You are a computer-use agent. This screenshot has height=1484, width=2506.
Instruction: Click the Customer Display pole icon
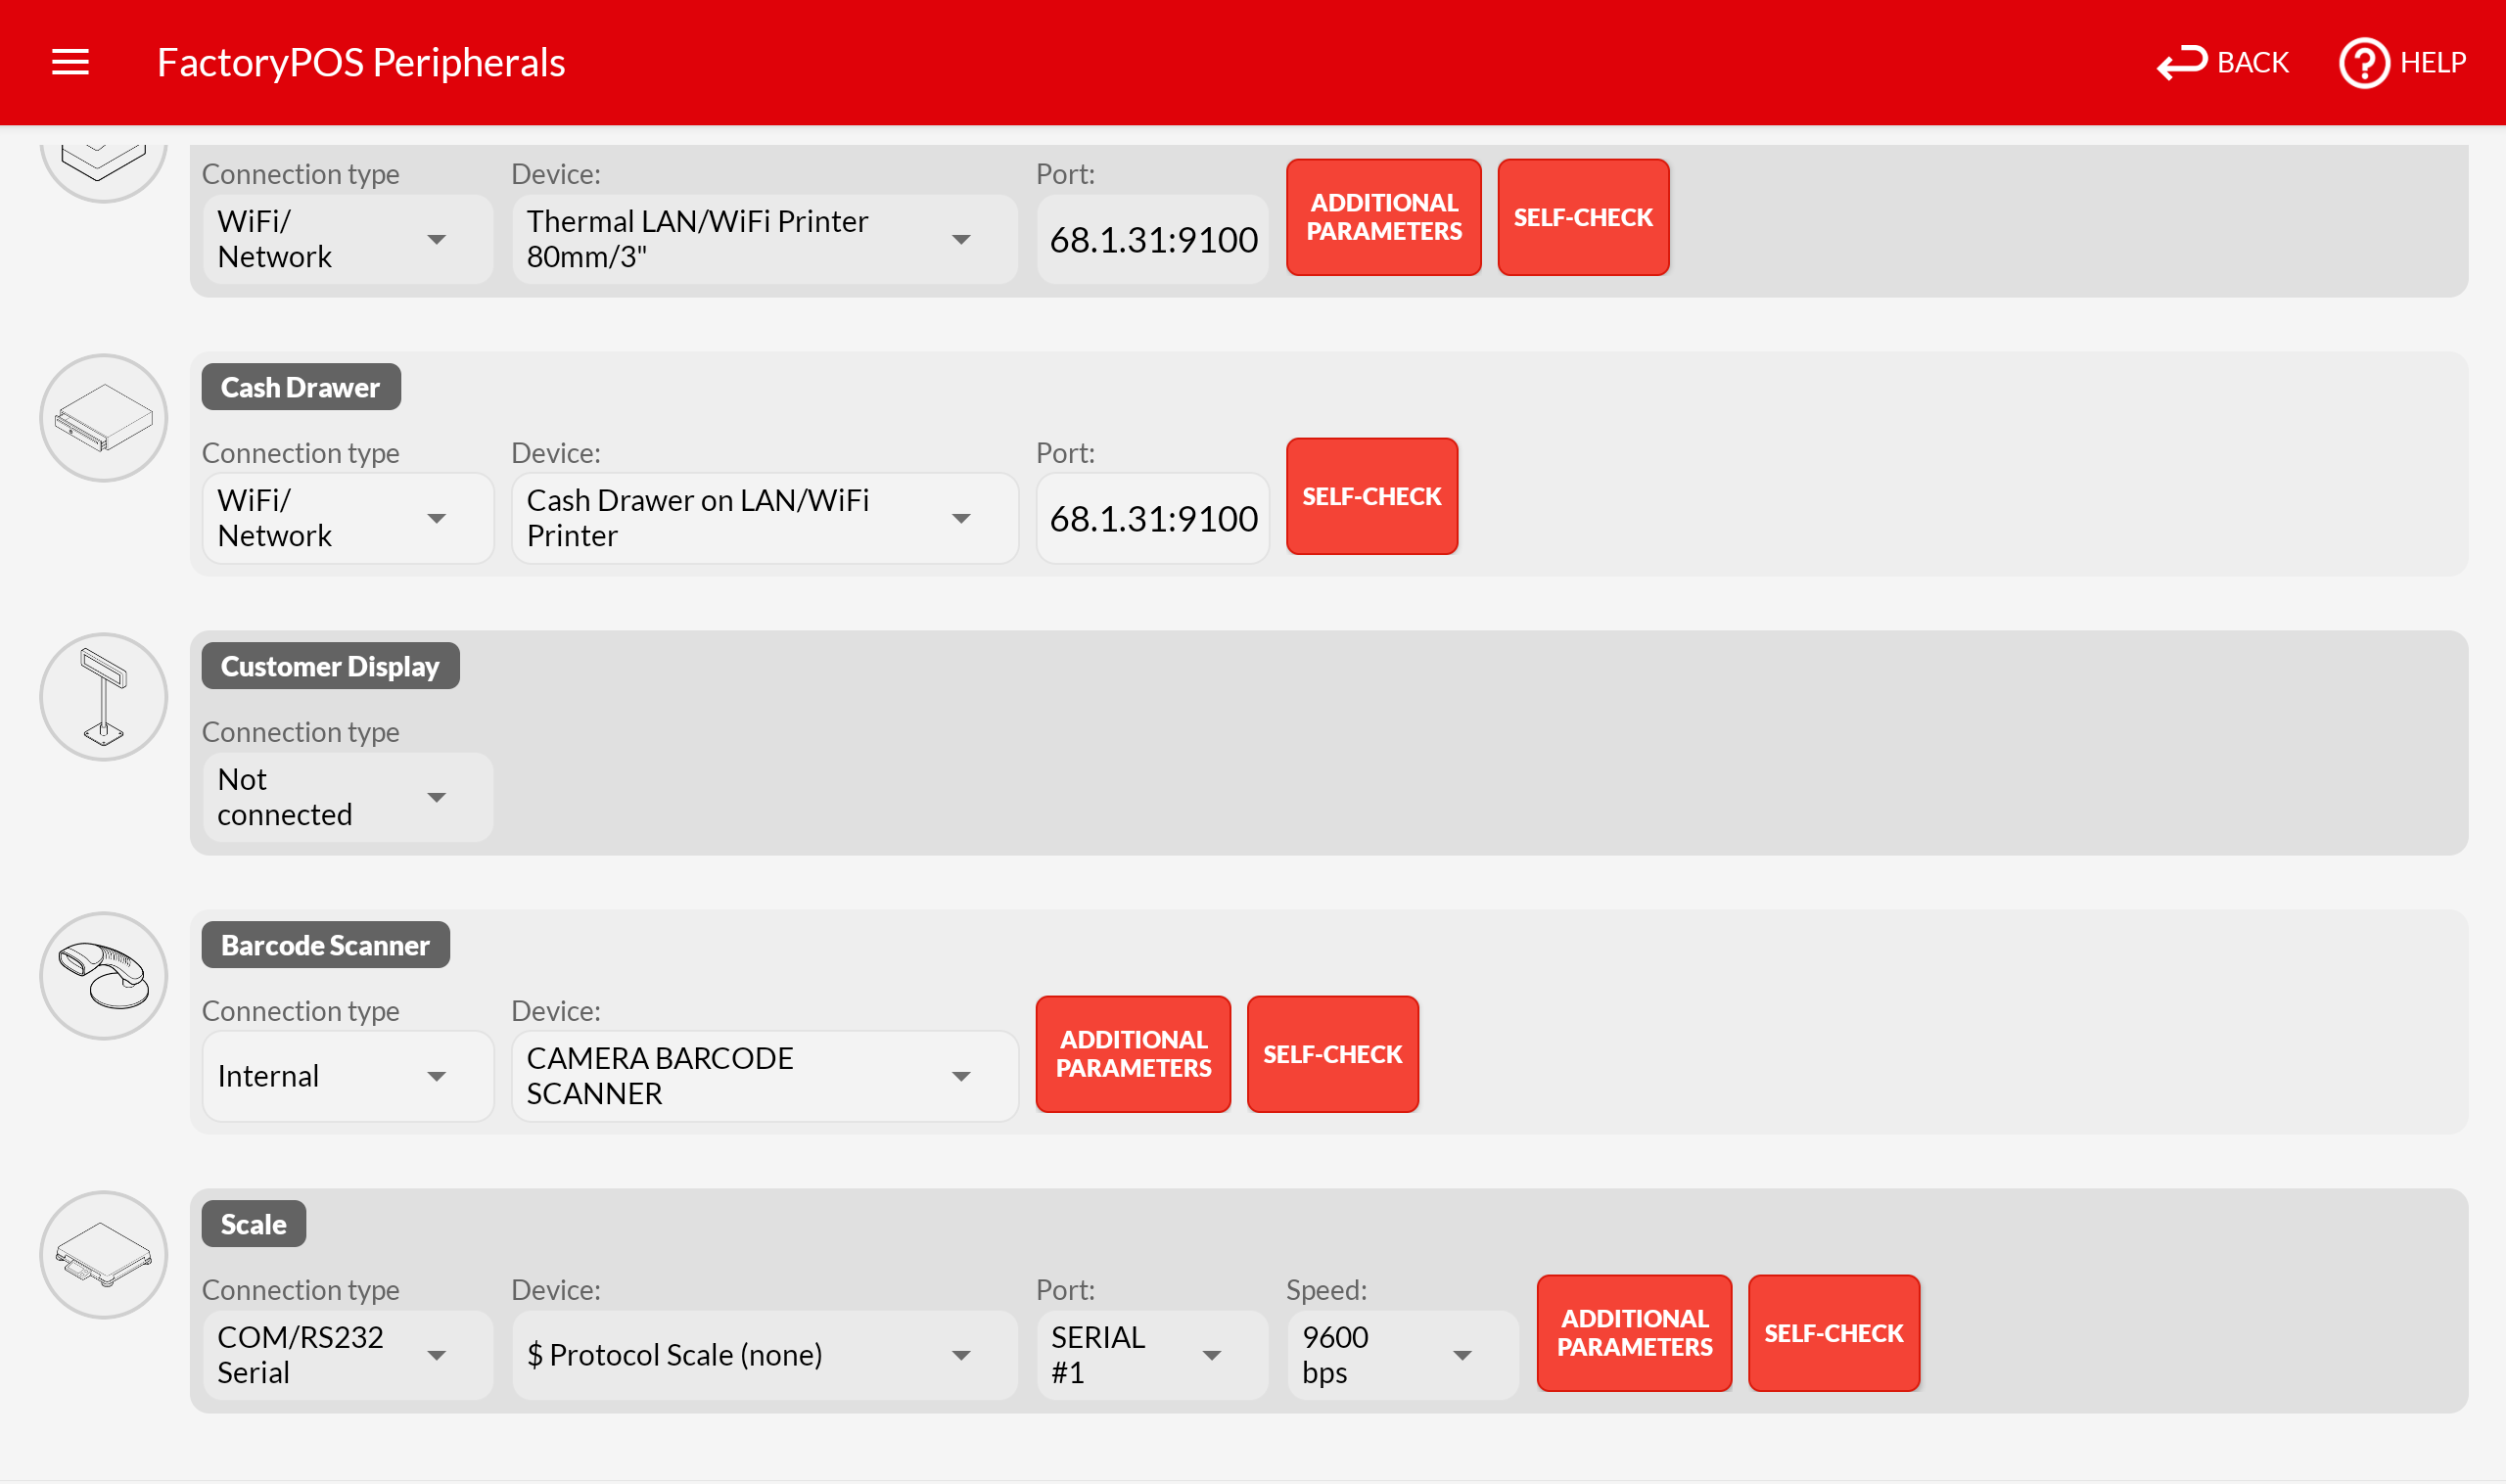pos(103,697)
